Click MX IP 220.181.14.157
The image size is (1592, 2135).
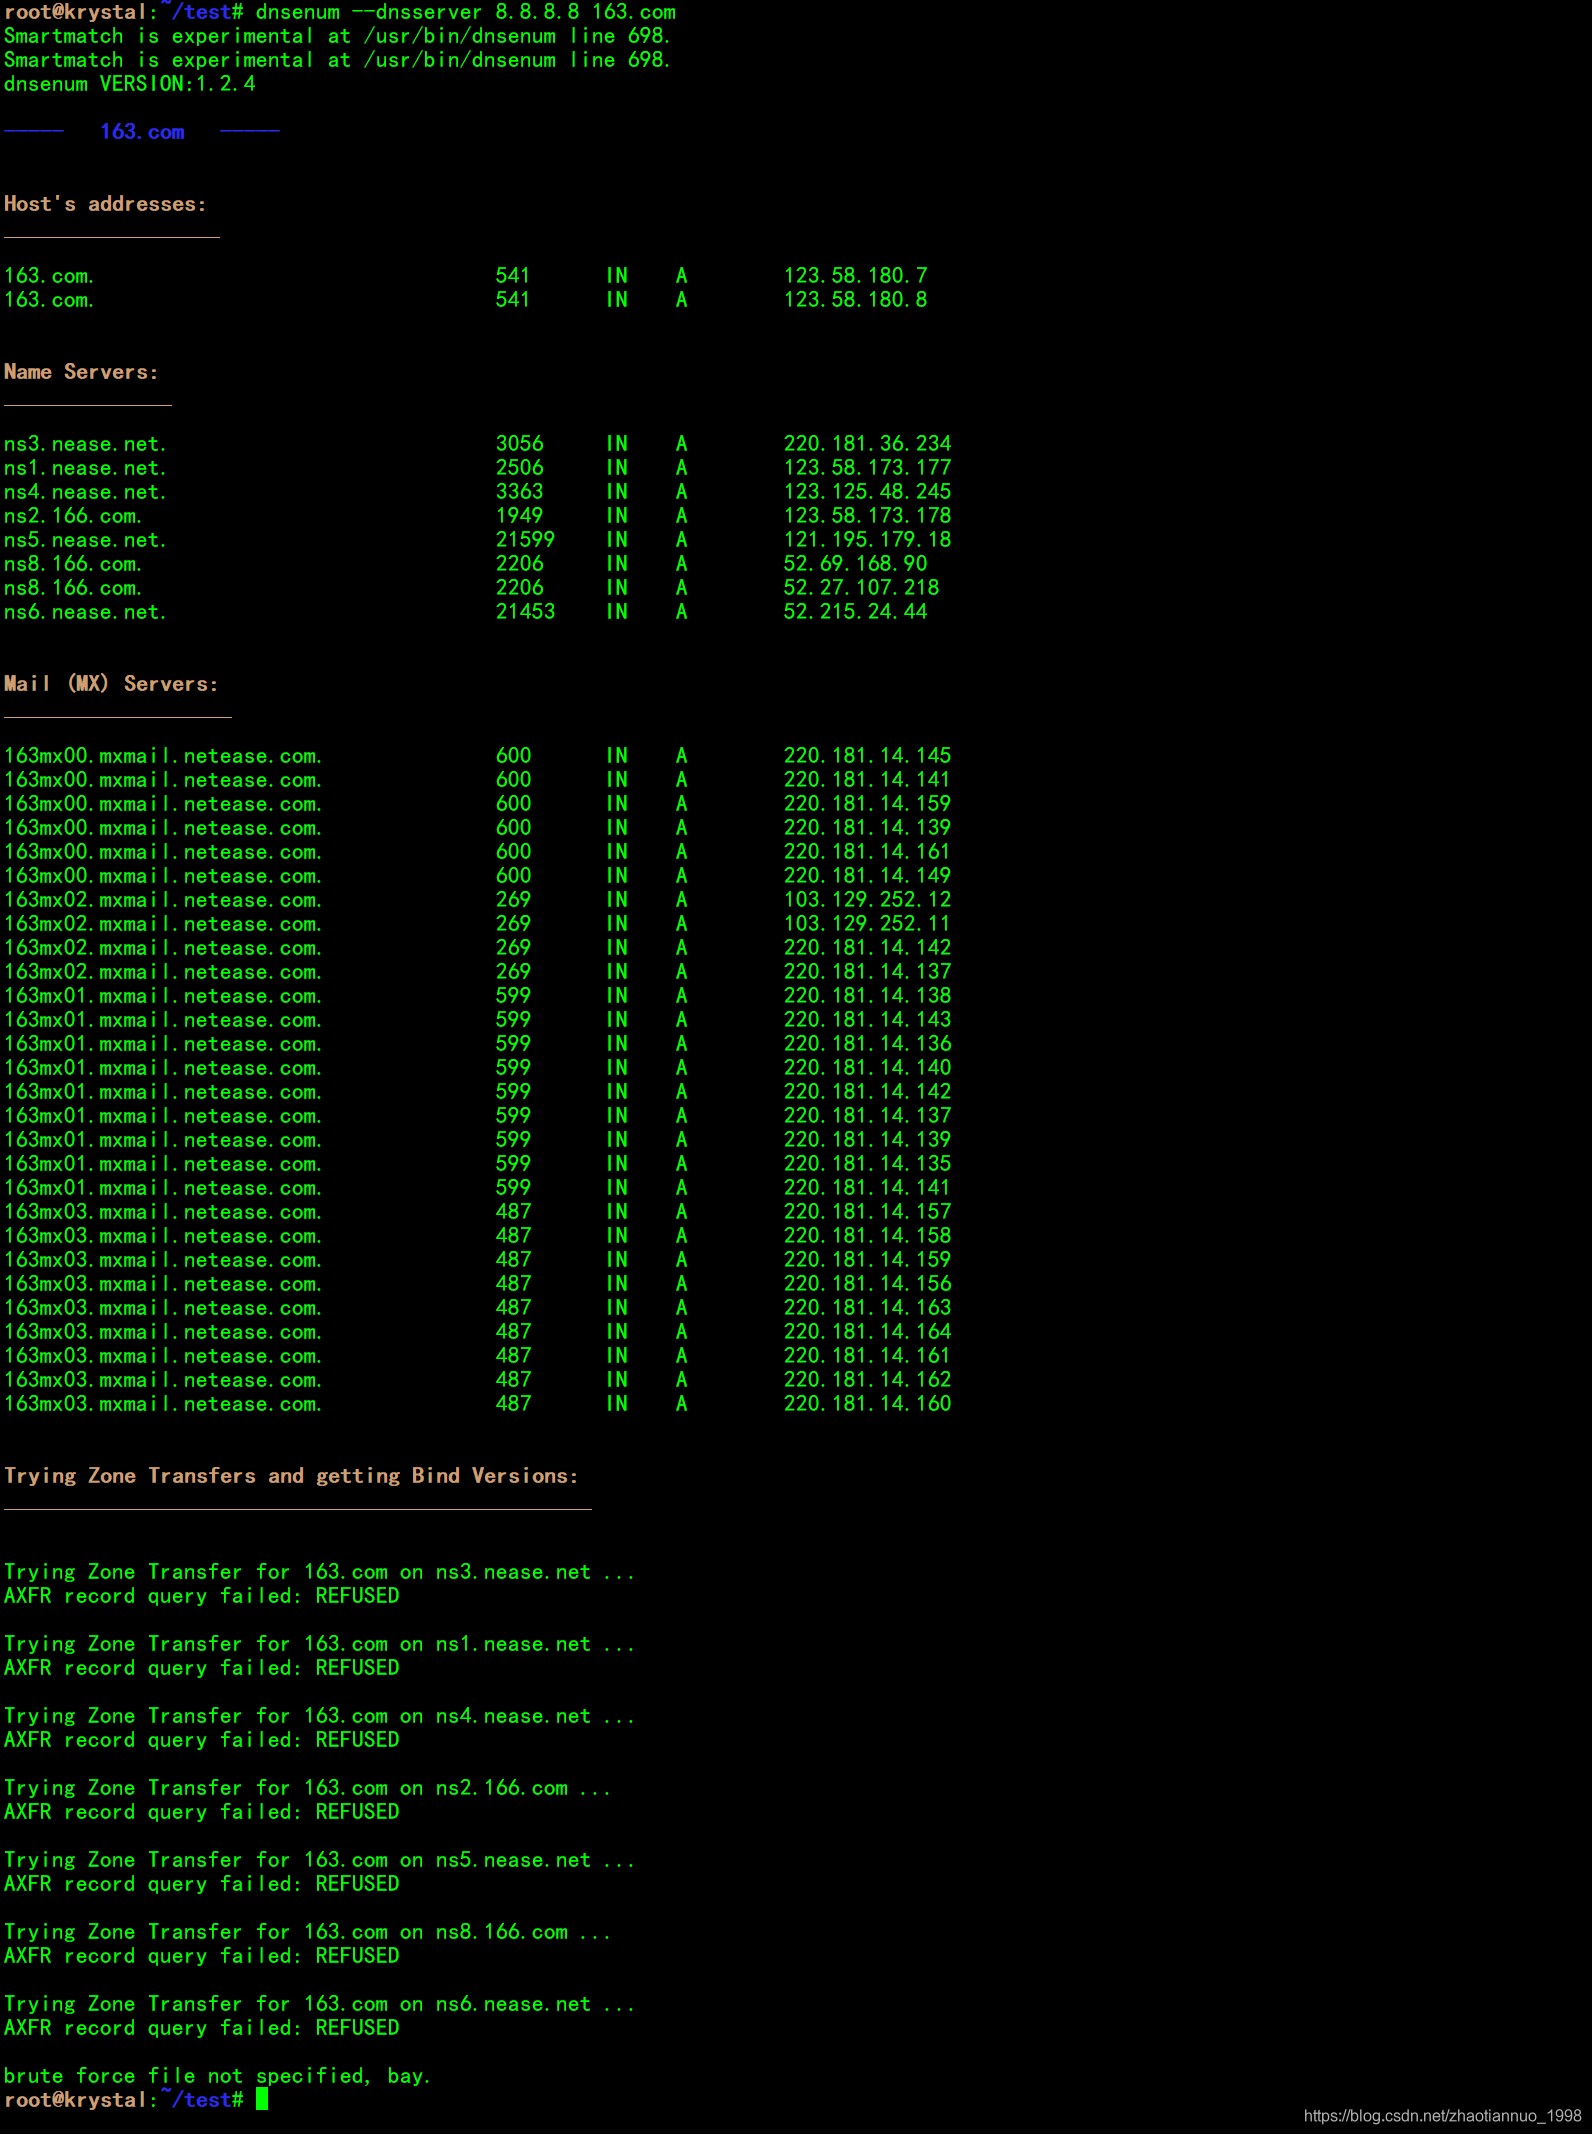(x=867, y=1212)
